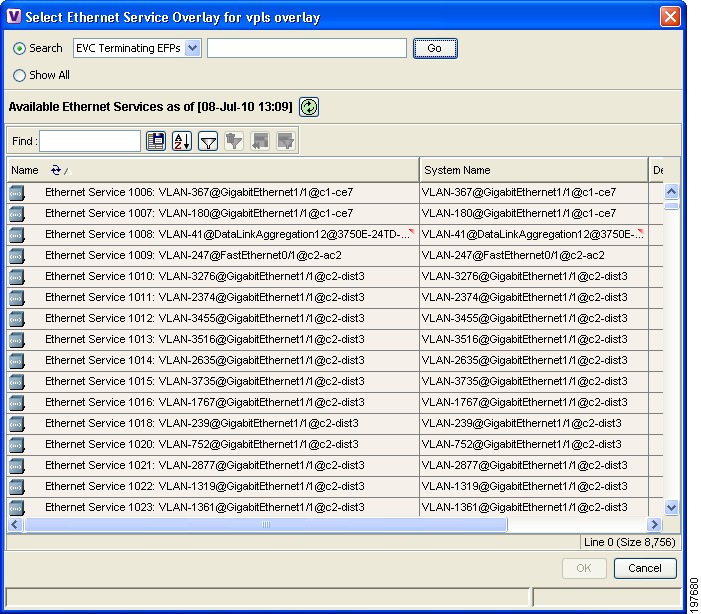Click icon beside Ethernet Service 1013 row
The width and height of the screenshot is (701, 614).
(17, 340)
